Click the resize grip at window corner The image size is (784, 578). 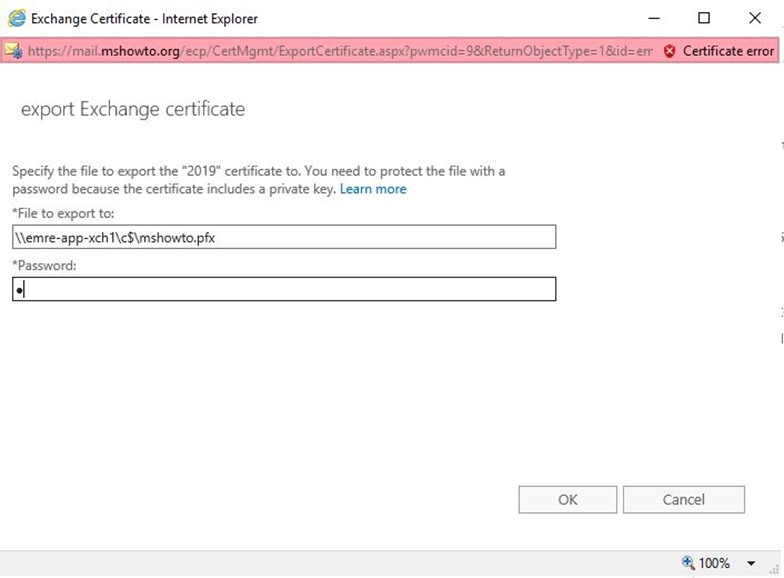[x=776, y=569]
